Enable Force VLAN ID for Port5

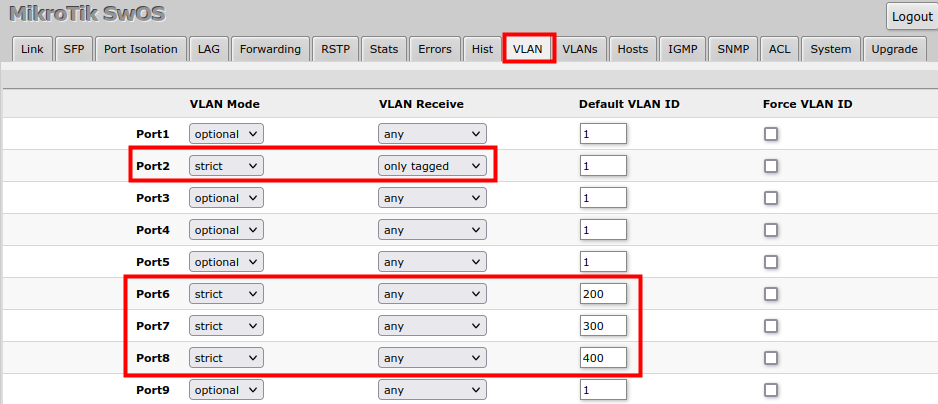tap(770, 262)
